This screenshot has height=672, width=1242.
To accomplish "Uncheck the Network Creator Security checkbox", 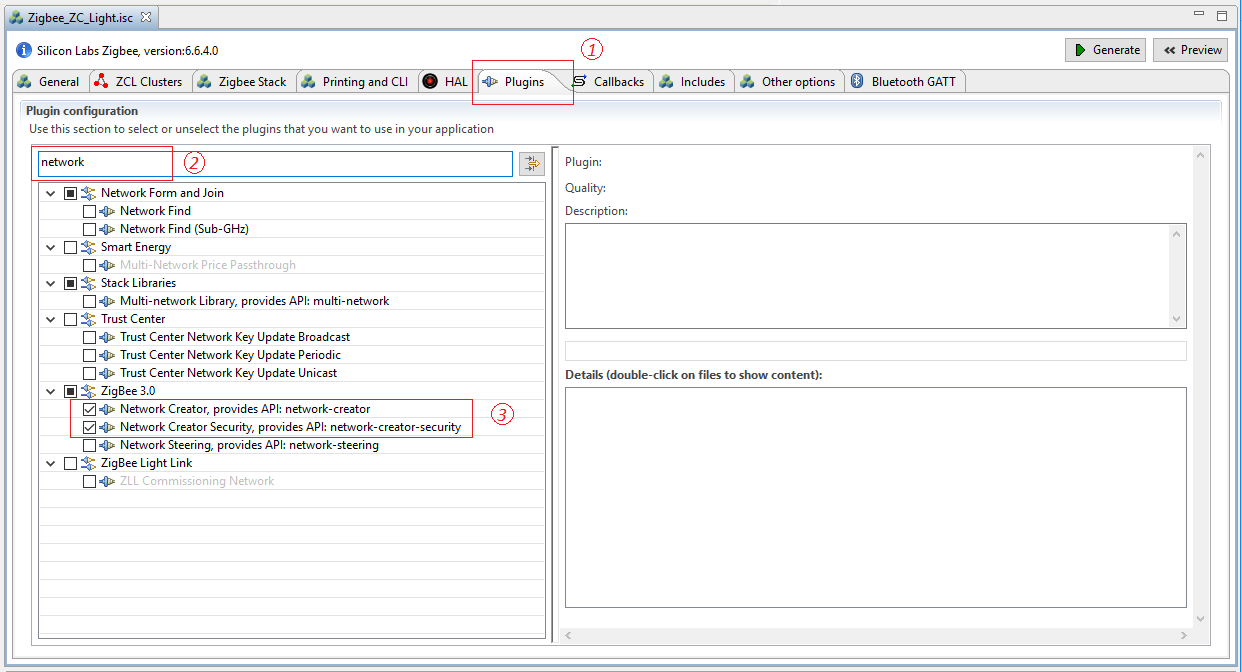I will click(90, 427).
